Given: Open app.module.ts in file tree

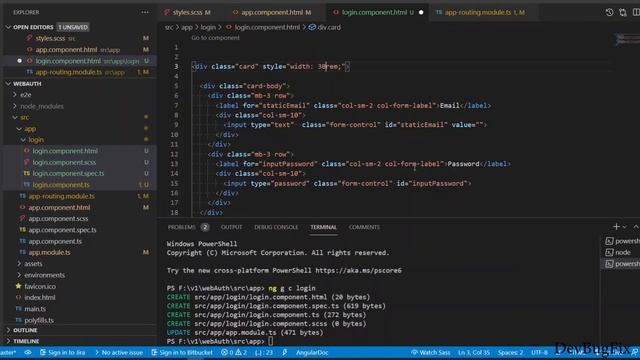Looking at the screenshot, I should click(x=49, y=252).
